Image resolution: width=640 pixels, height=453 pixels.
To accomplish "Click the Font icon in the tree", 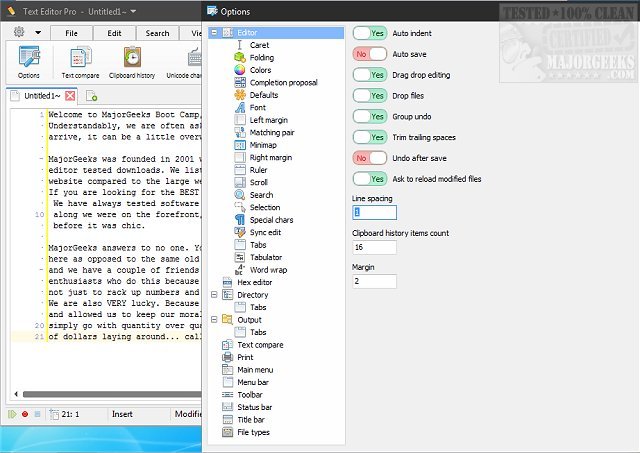I will [240, 108].
